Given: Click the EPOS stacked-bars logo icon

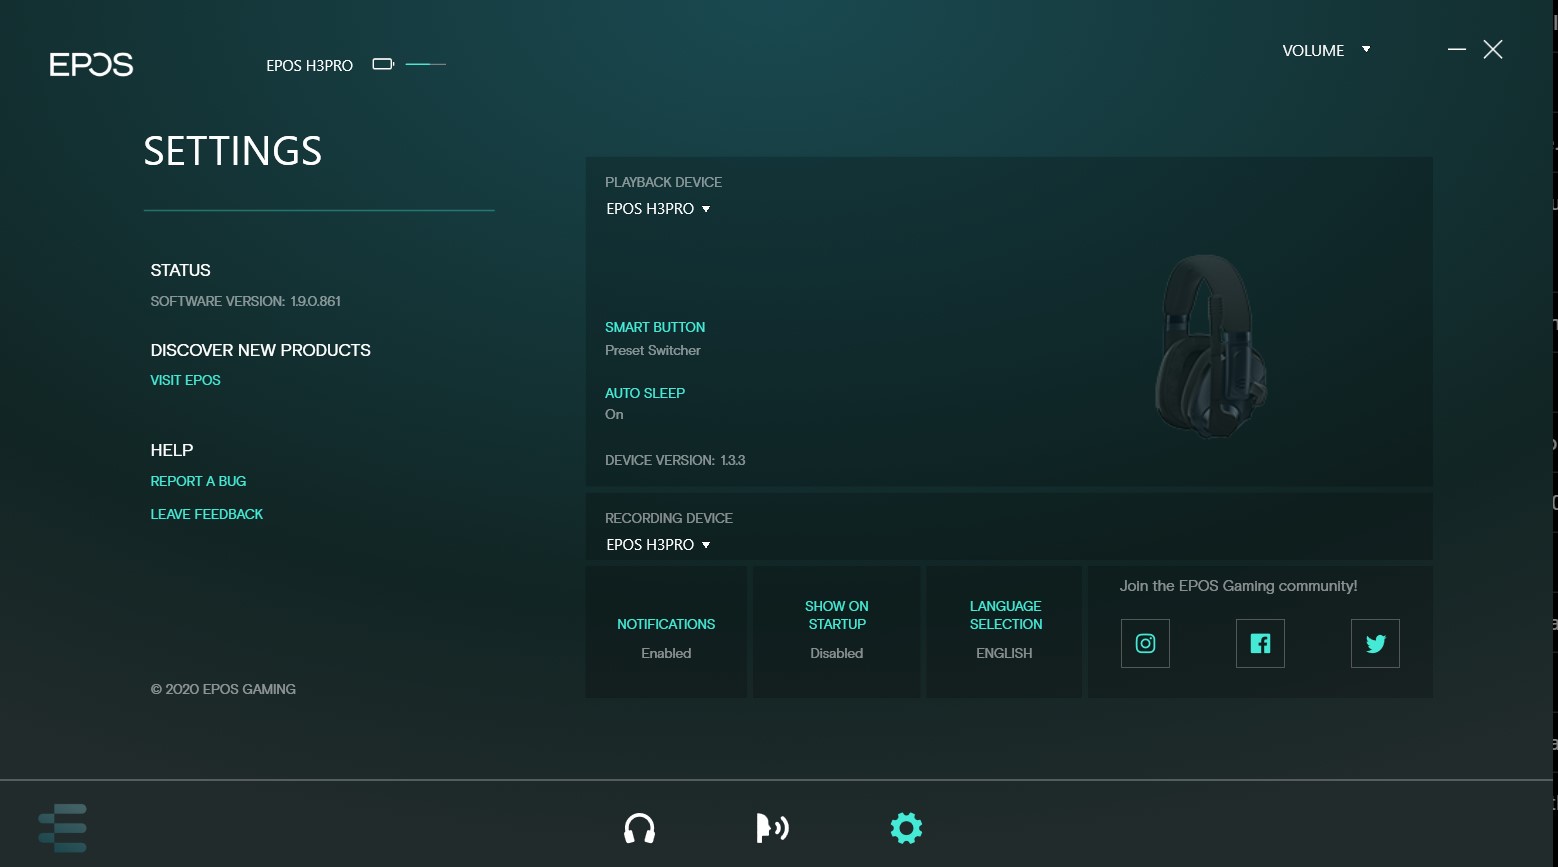Looking at the screenshot, I should [63, 828].
